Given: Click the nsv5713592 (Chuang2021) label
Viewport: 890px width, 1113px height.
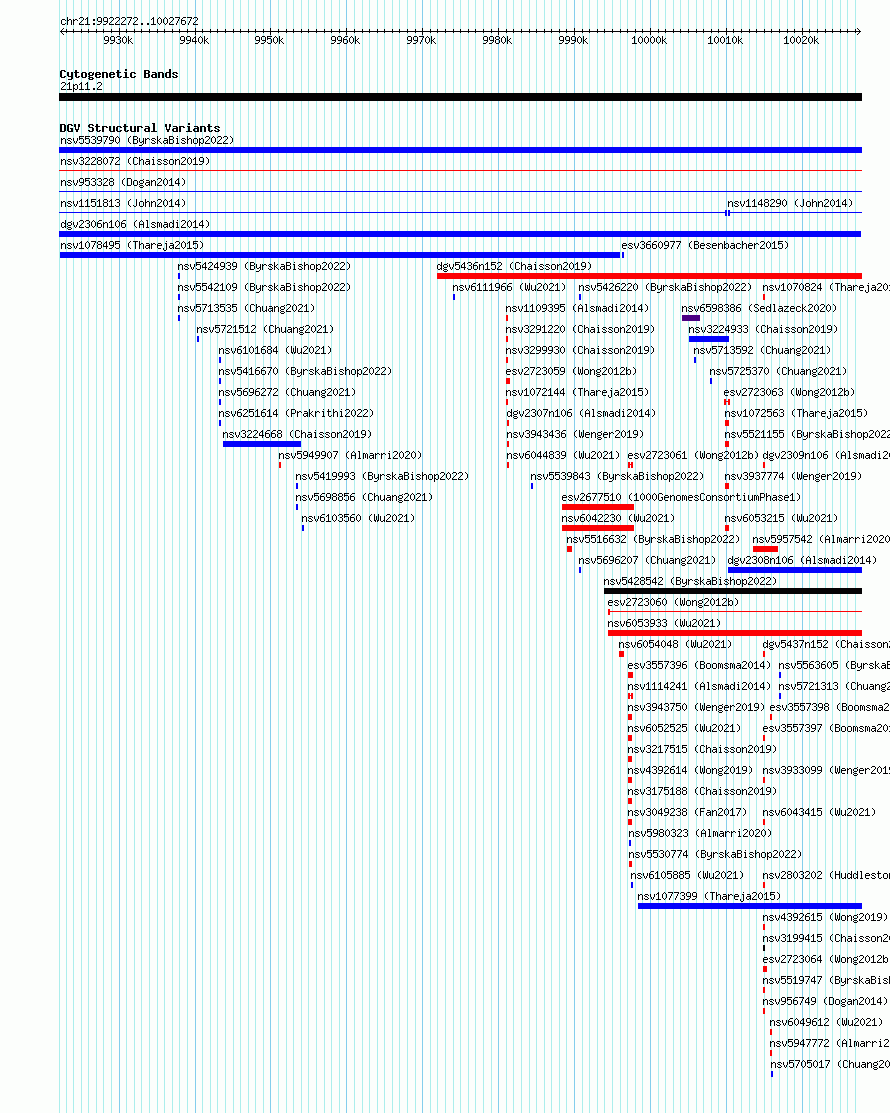Looking at the screenshot, I should [762, 351].
